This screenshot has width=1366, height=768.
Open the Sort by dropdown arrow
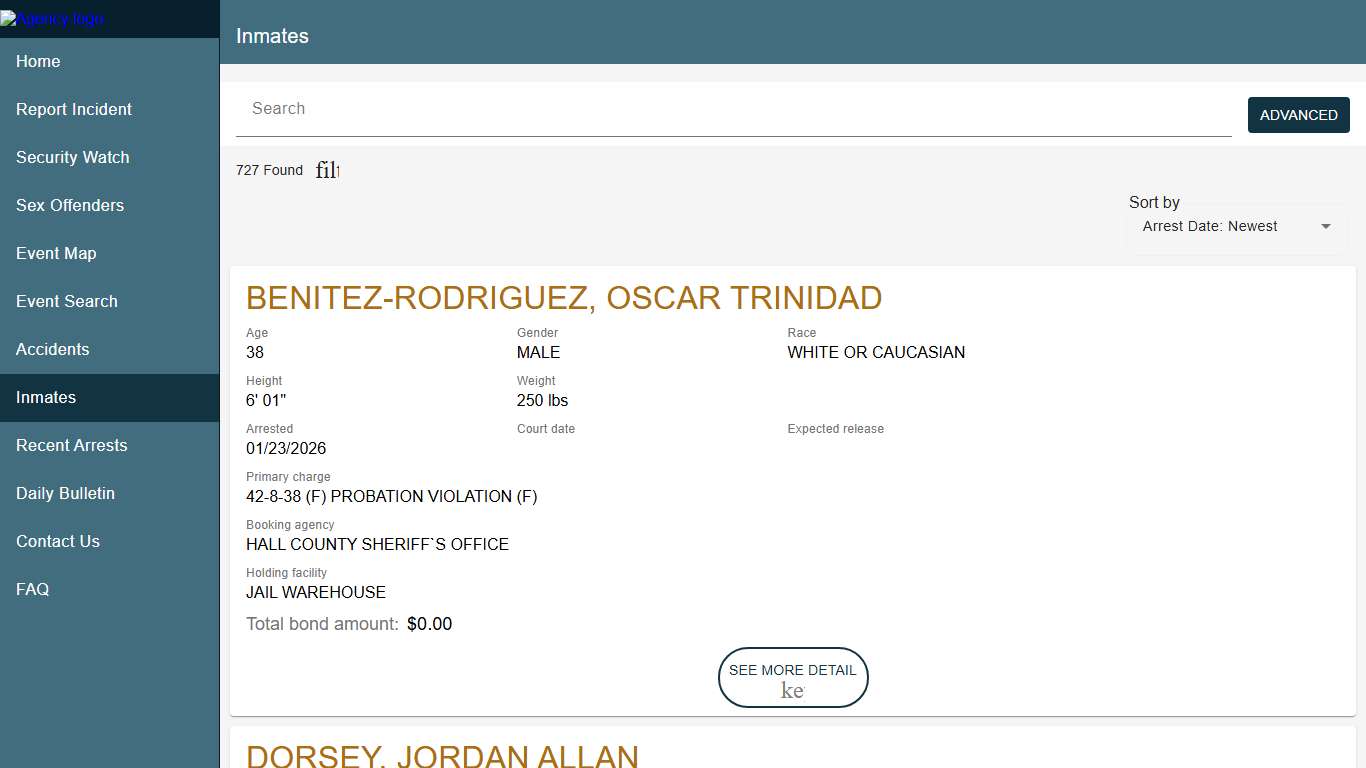point(1325,226)
